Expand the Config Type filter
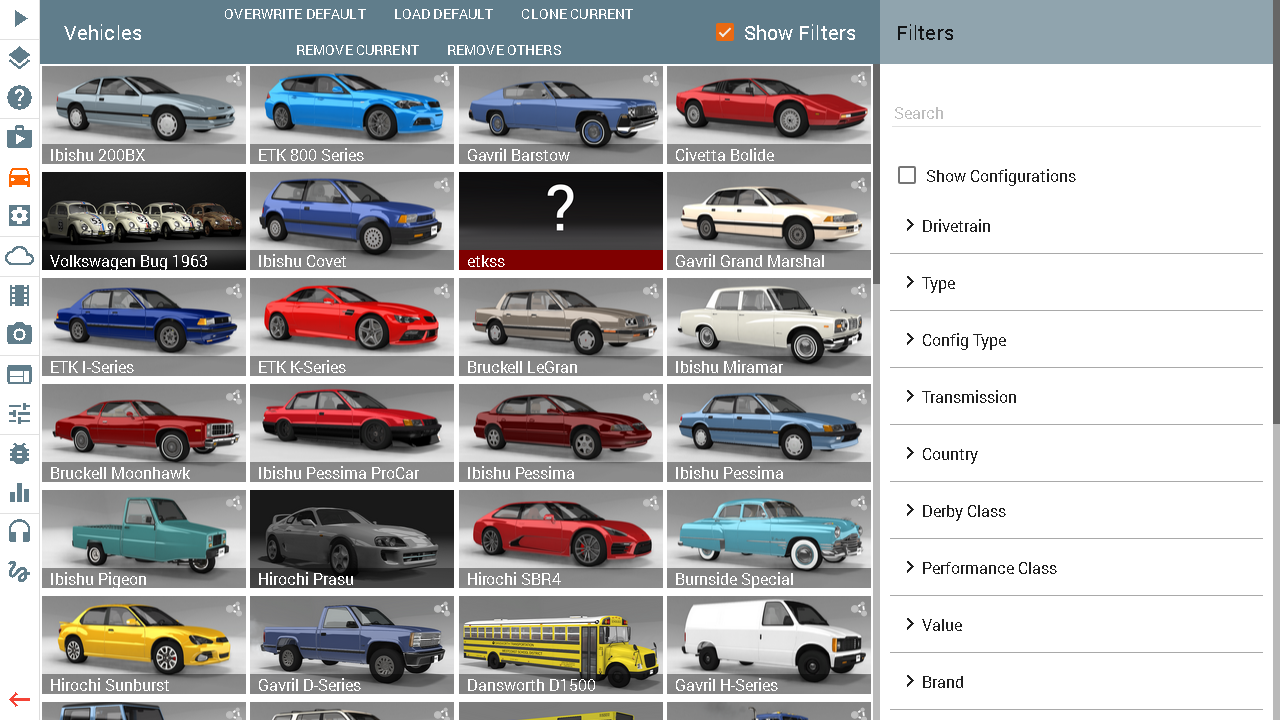The image size is (1280, 720). [x=1076, y=340]
